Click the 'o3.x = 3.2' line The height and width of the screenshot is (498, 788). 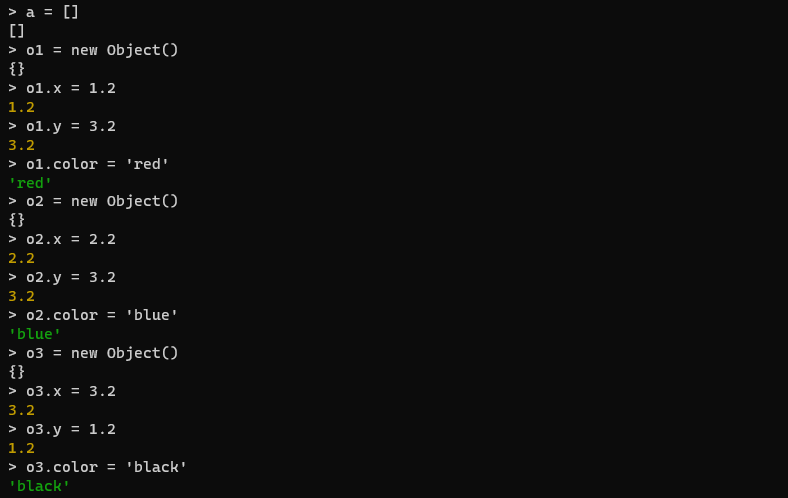point(62,391)
